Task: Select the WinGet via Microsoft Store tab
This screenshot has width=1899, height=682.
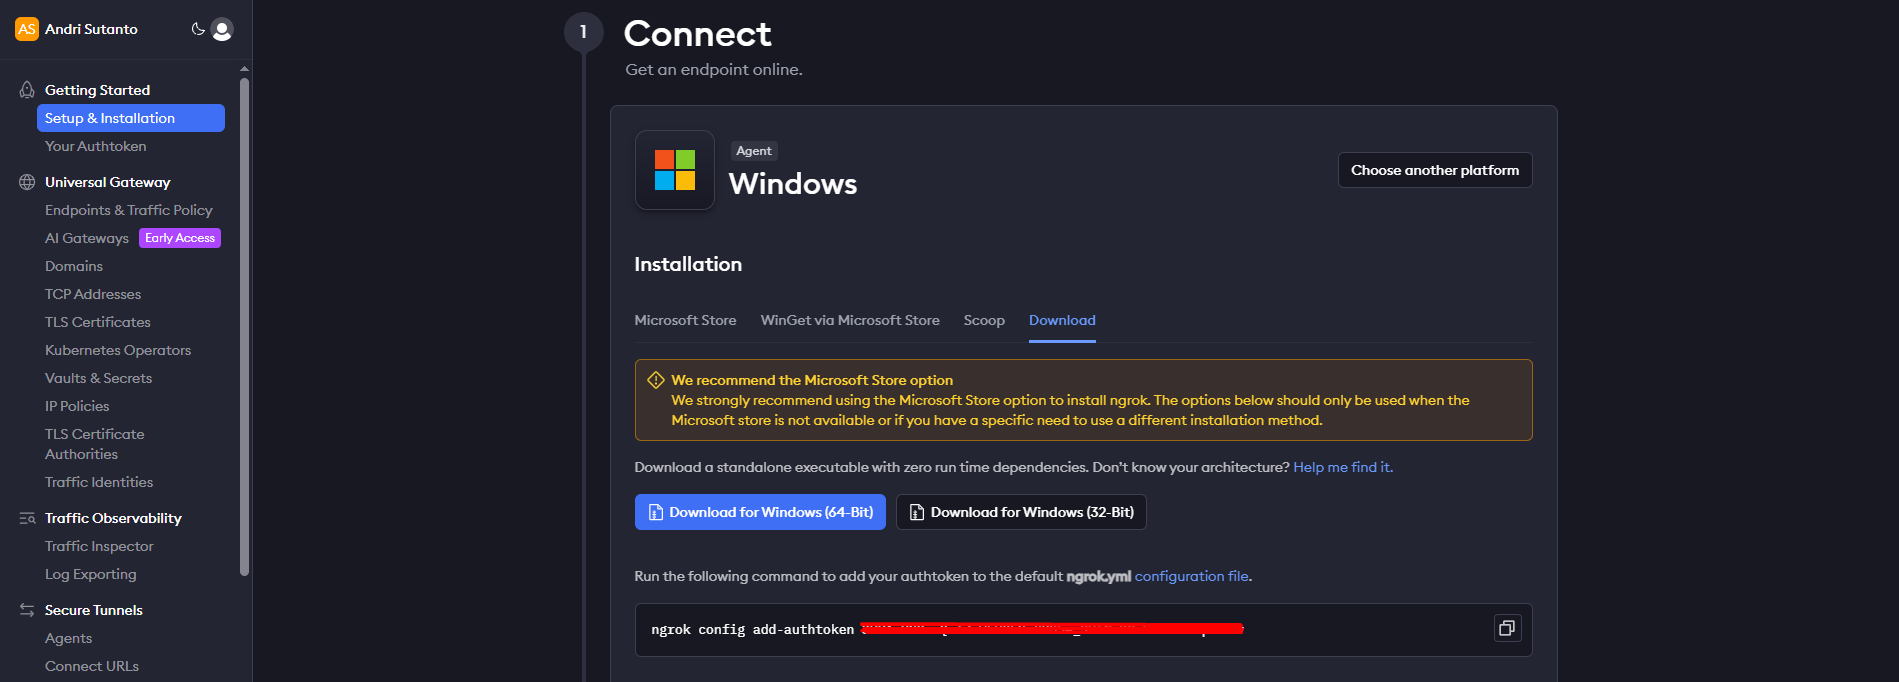Action: pyautogui.click(x=850, y=320)
